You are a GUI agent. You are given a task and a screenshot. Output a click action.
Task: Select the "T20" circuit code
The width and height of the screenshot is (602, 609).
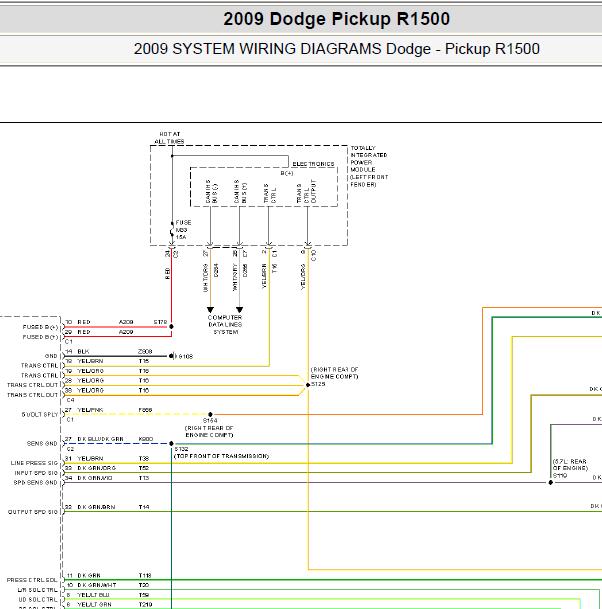tap(144, 585)
